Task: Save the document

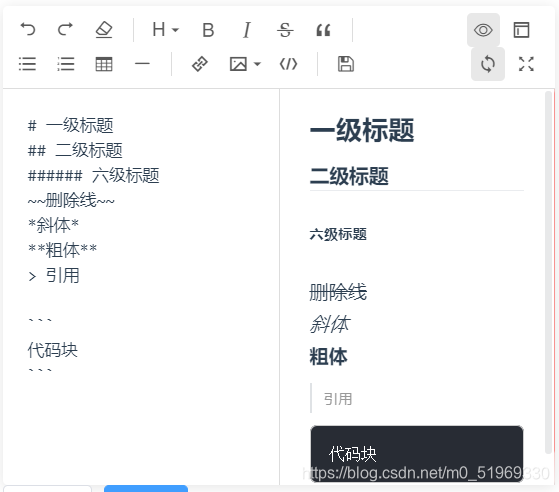Action: click(346, 64)
